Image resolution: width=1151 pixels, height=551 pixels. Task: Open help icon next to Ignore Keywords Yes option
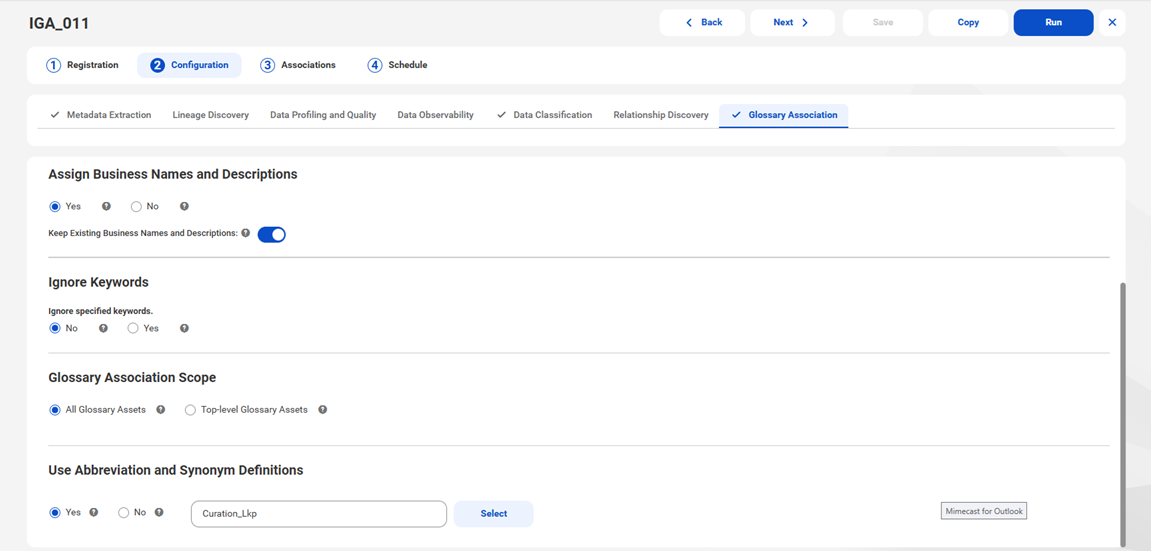tap(184, 328)
